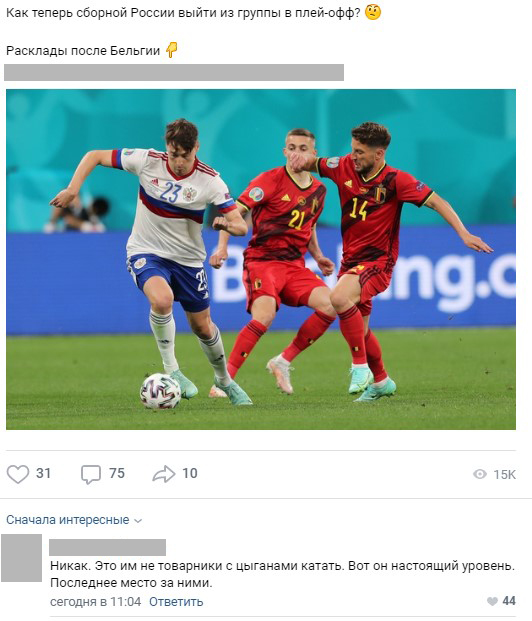532x621 pixels.
Task: Click the share count 10
Action: tap(190, 473)
